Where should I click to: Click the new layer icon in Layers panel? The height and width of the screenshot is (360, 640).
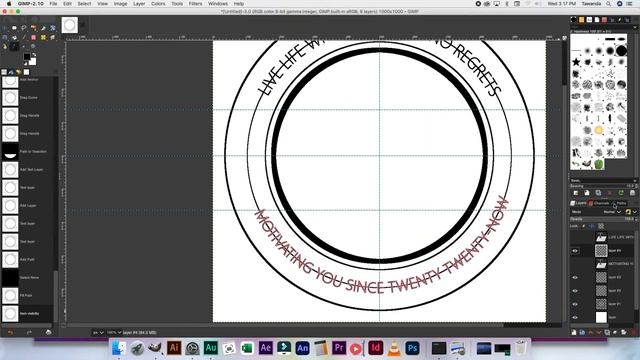(x=574, y=332)
